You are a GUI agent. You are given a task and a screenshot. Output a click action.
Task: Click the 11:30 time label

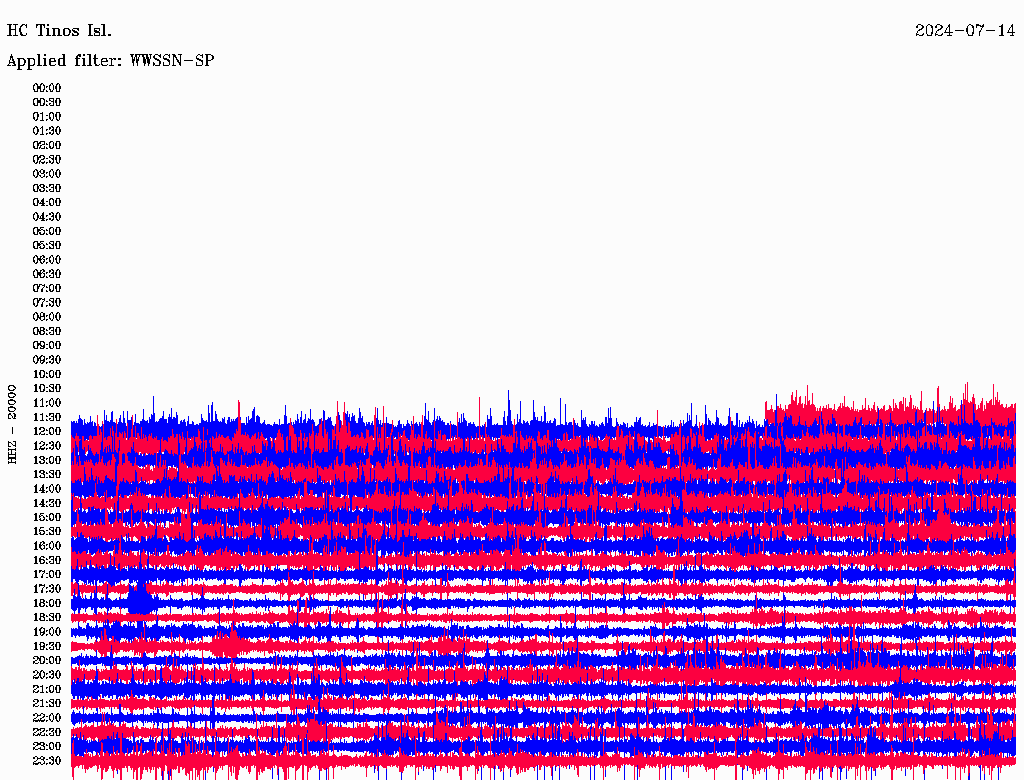pos(47,417)
